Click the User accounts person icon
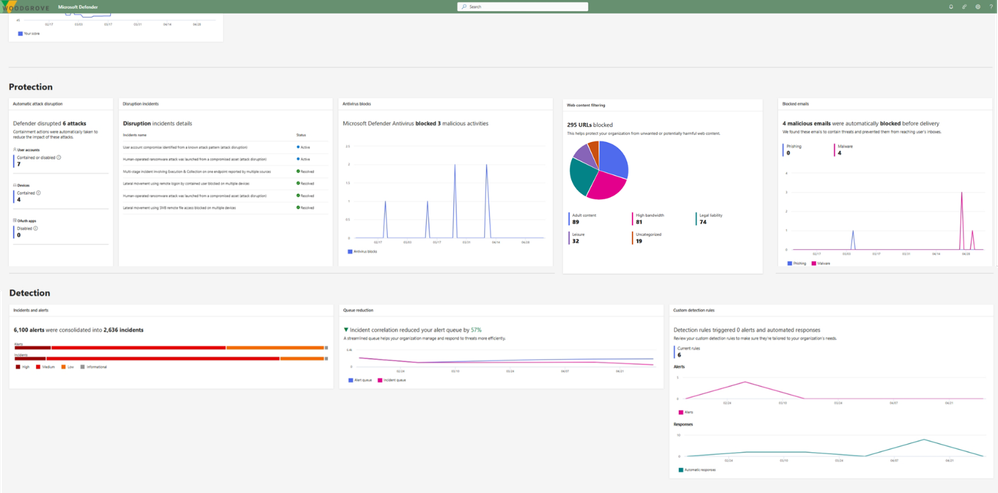998x493 pixels. pos(15,149)
